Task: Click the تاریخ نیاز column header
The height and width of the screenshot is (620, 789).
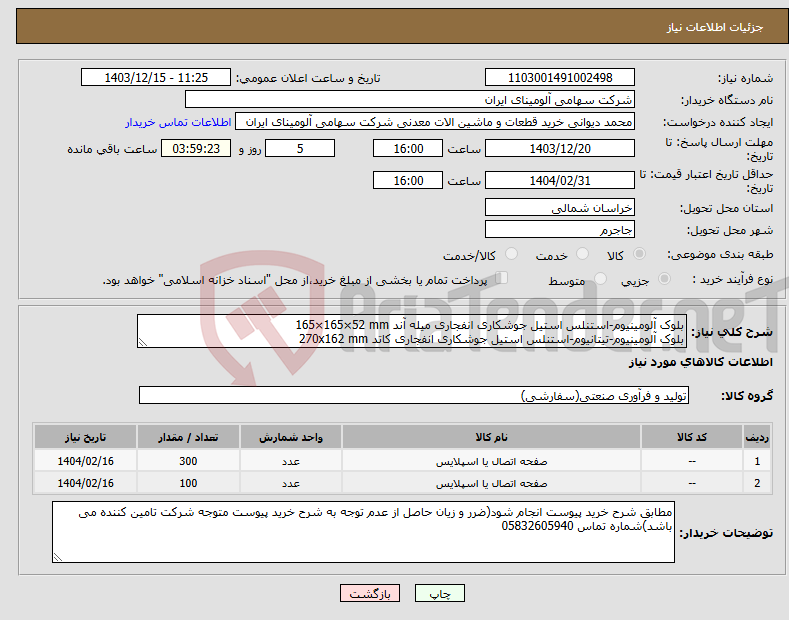Action: (x=86, y=437)
